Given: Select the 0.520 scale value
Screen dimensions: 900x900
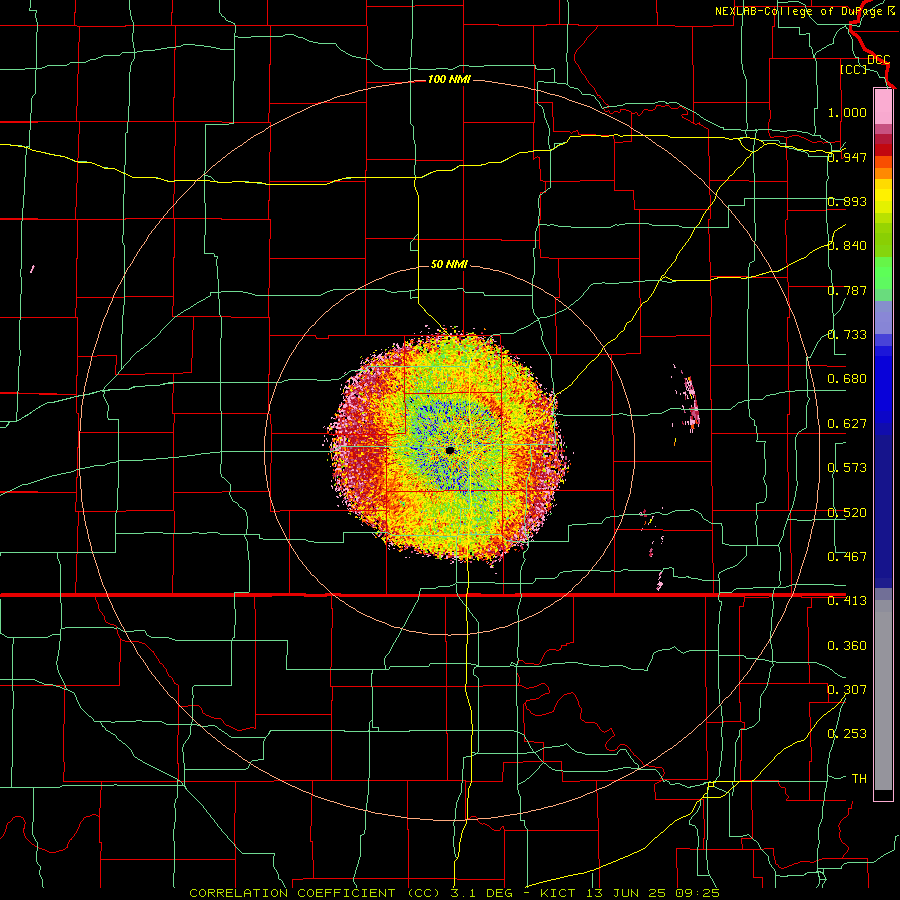Looking at the screenshot, I should tap(847, 513).
